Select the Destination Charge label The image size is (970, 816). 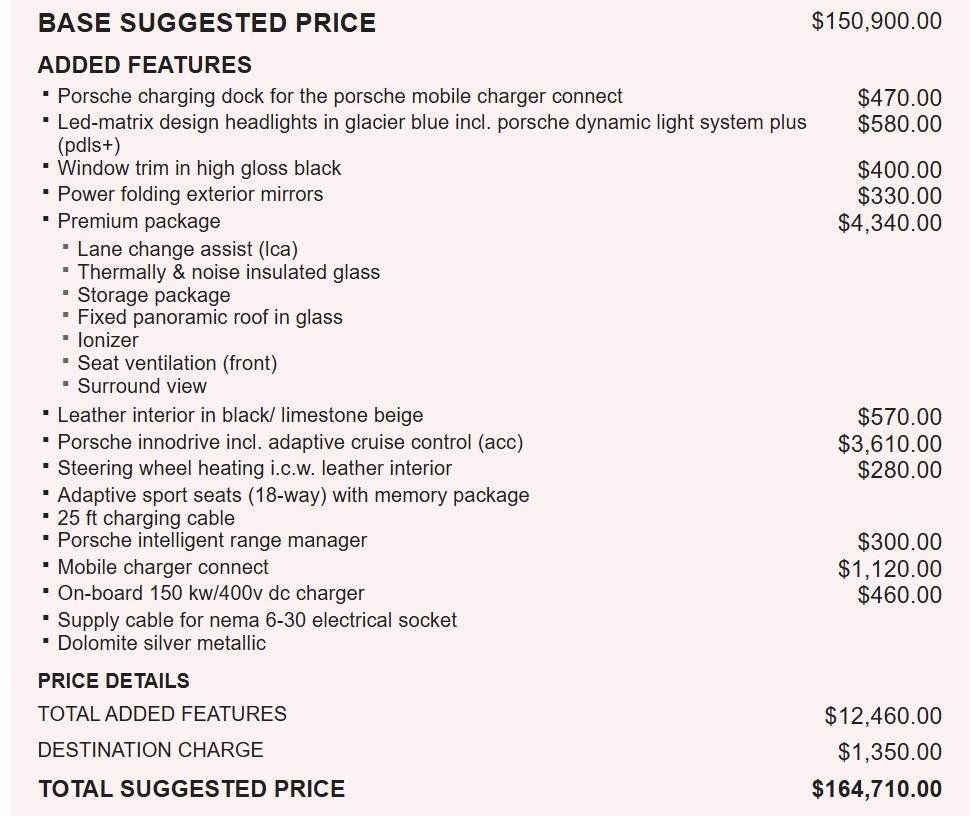(150, 750)
